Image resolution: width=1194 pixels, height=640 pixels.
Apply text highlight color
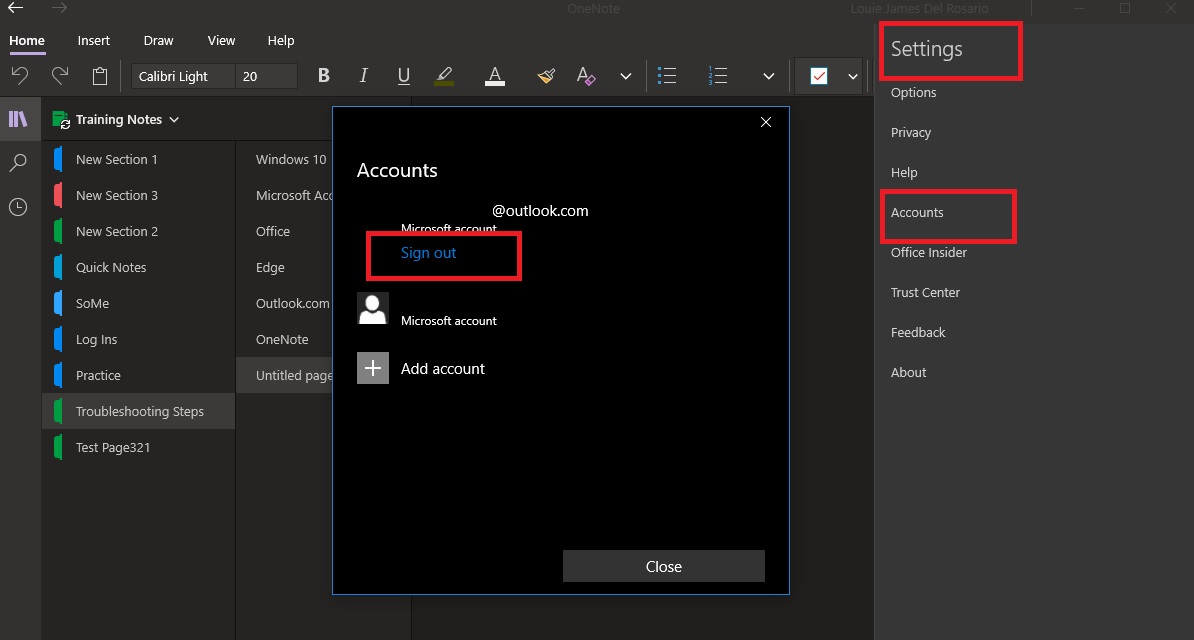click(444, 75)
